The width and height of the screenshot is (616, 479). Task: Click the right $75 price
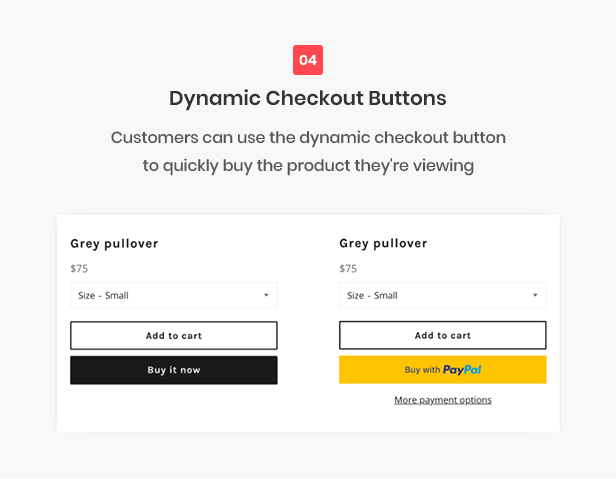pyautogui.click(x=348, y=269)
